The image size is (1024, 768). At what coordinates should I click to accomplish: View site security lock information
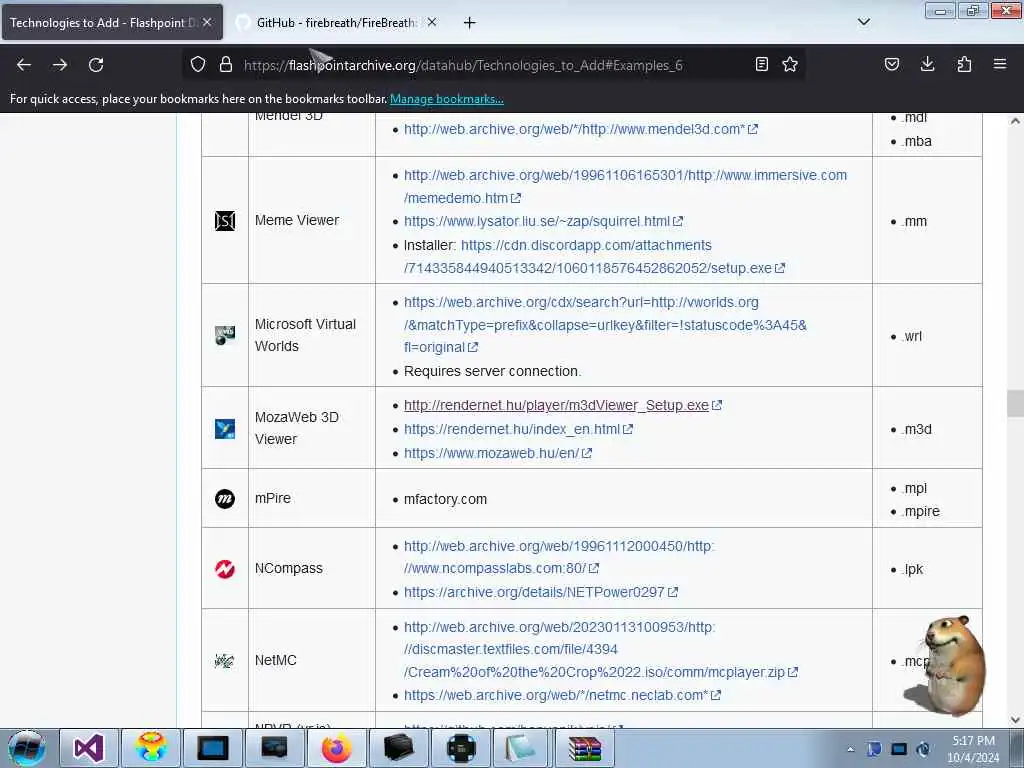tap(226, 64)
